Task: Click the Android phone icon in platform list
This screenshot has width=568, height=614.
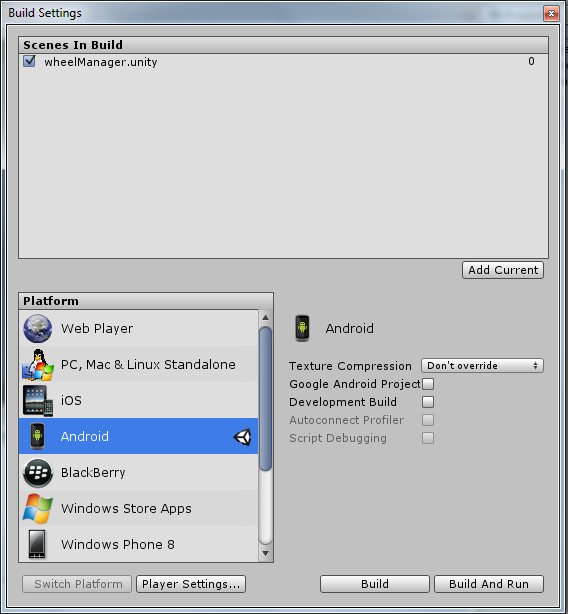Action: pyautogui.click(x=37, y=436)
